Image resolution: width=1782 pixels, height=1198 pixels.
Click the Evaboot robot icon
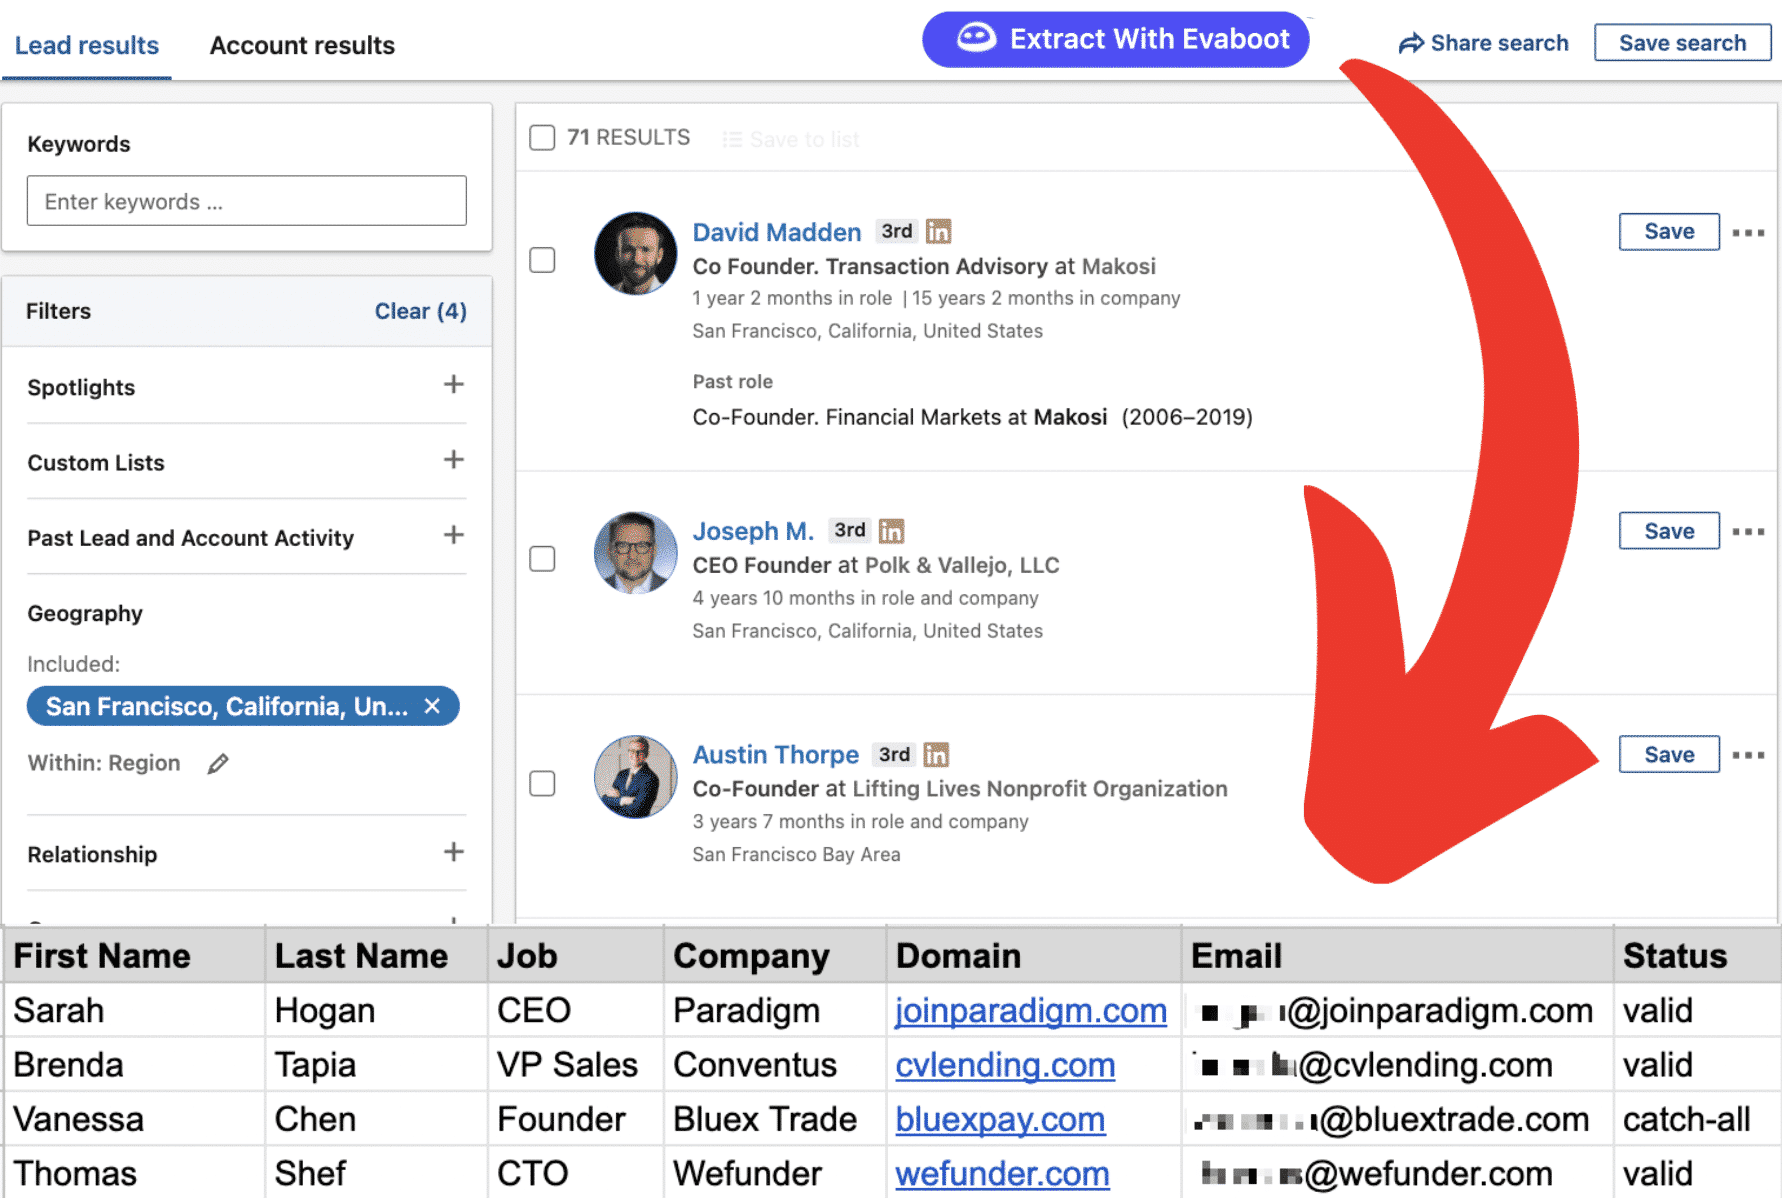(975, 39)
